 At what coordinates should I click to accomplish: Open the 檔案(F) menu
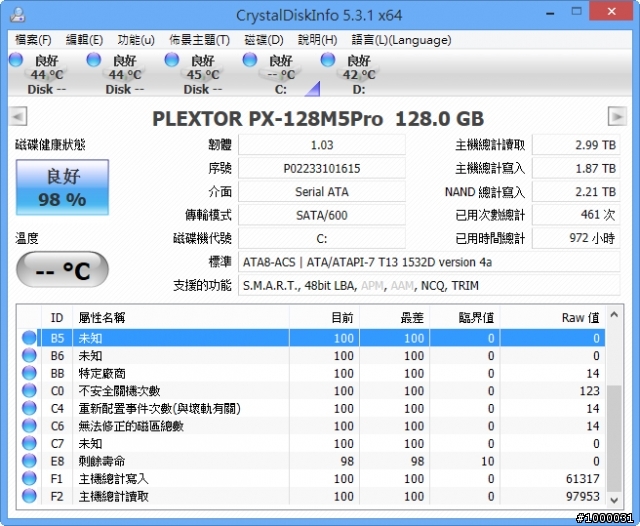pos(33,40)
